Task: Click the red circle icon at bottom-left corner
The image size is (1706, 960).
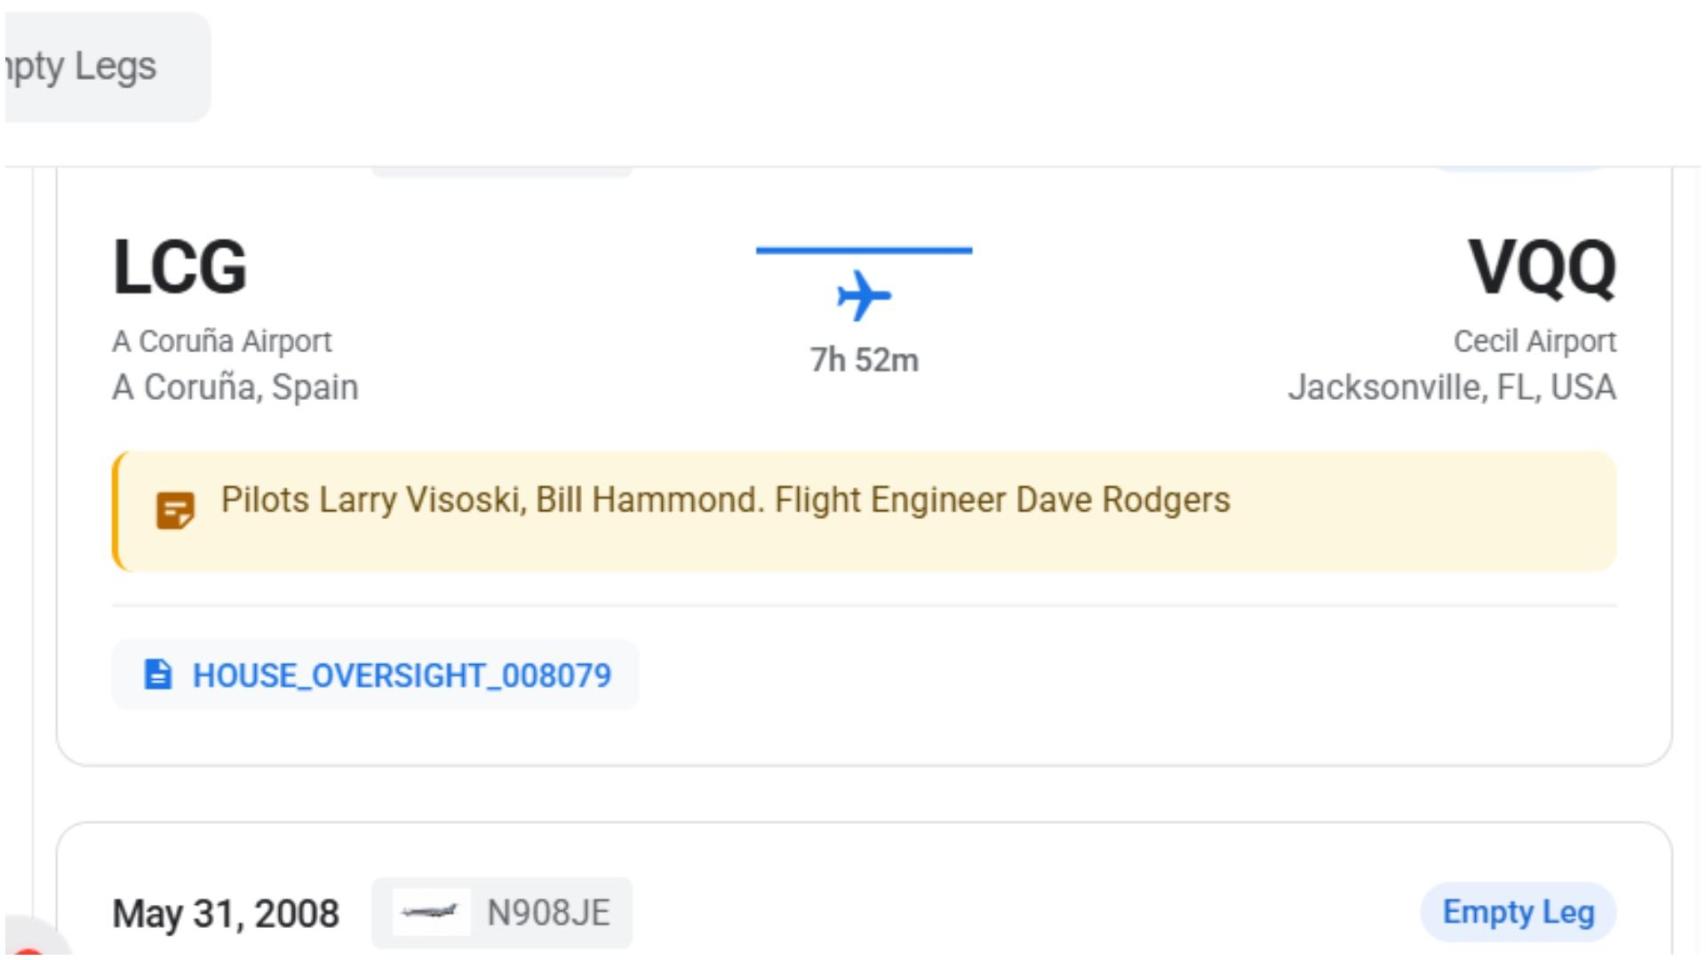Action: (28, 950)
